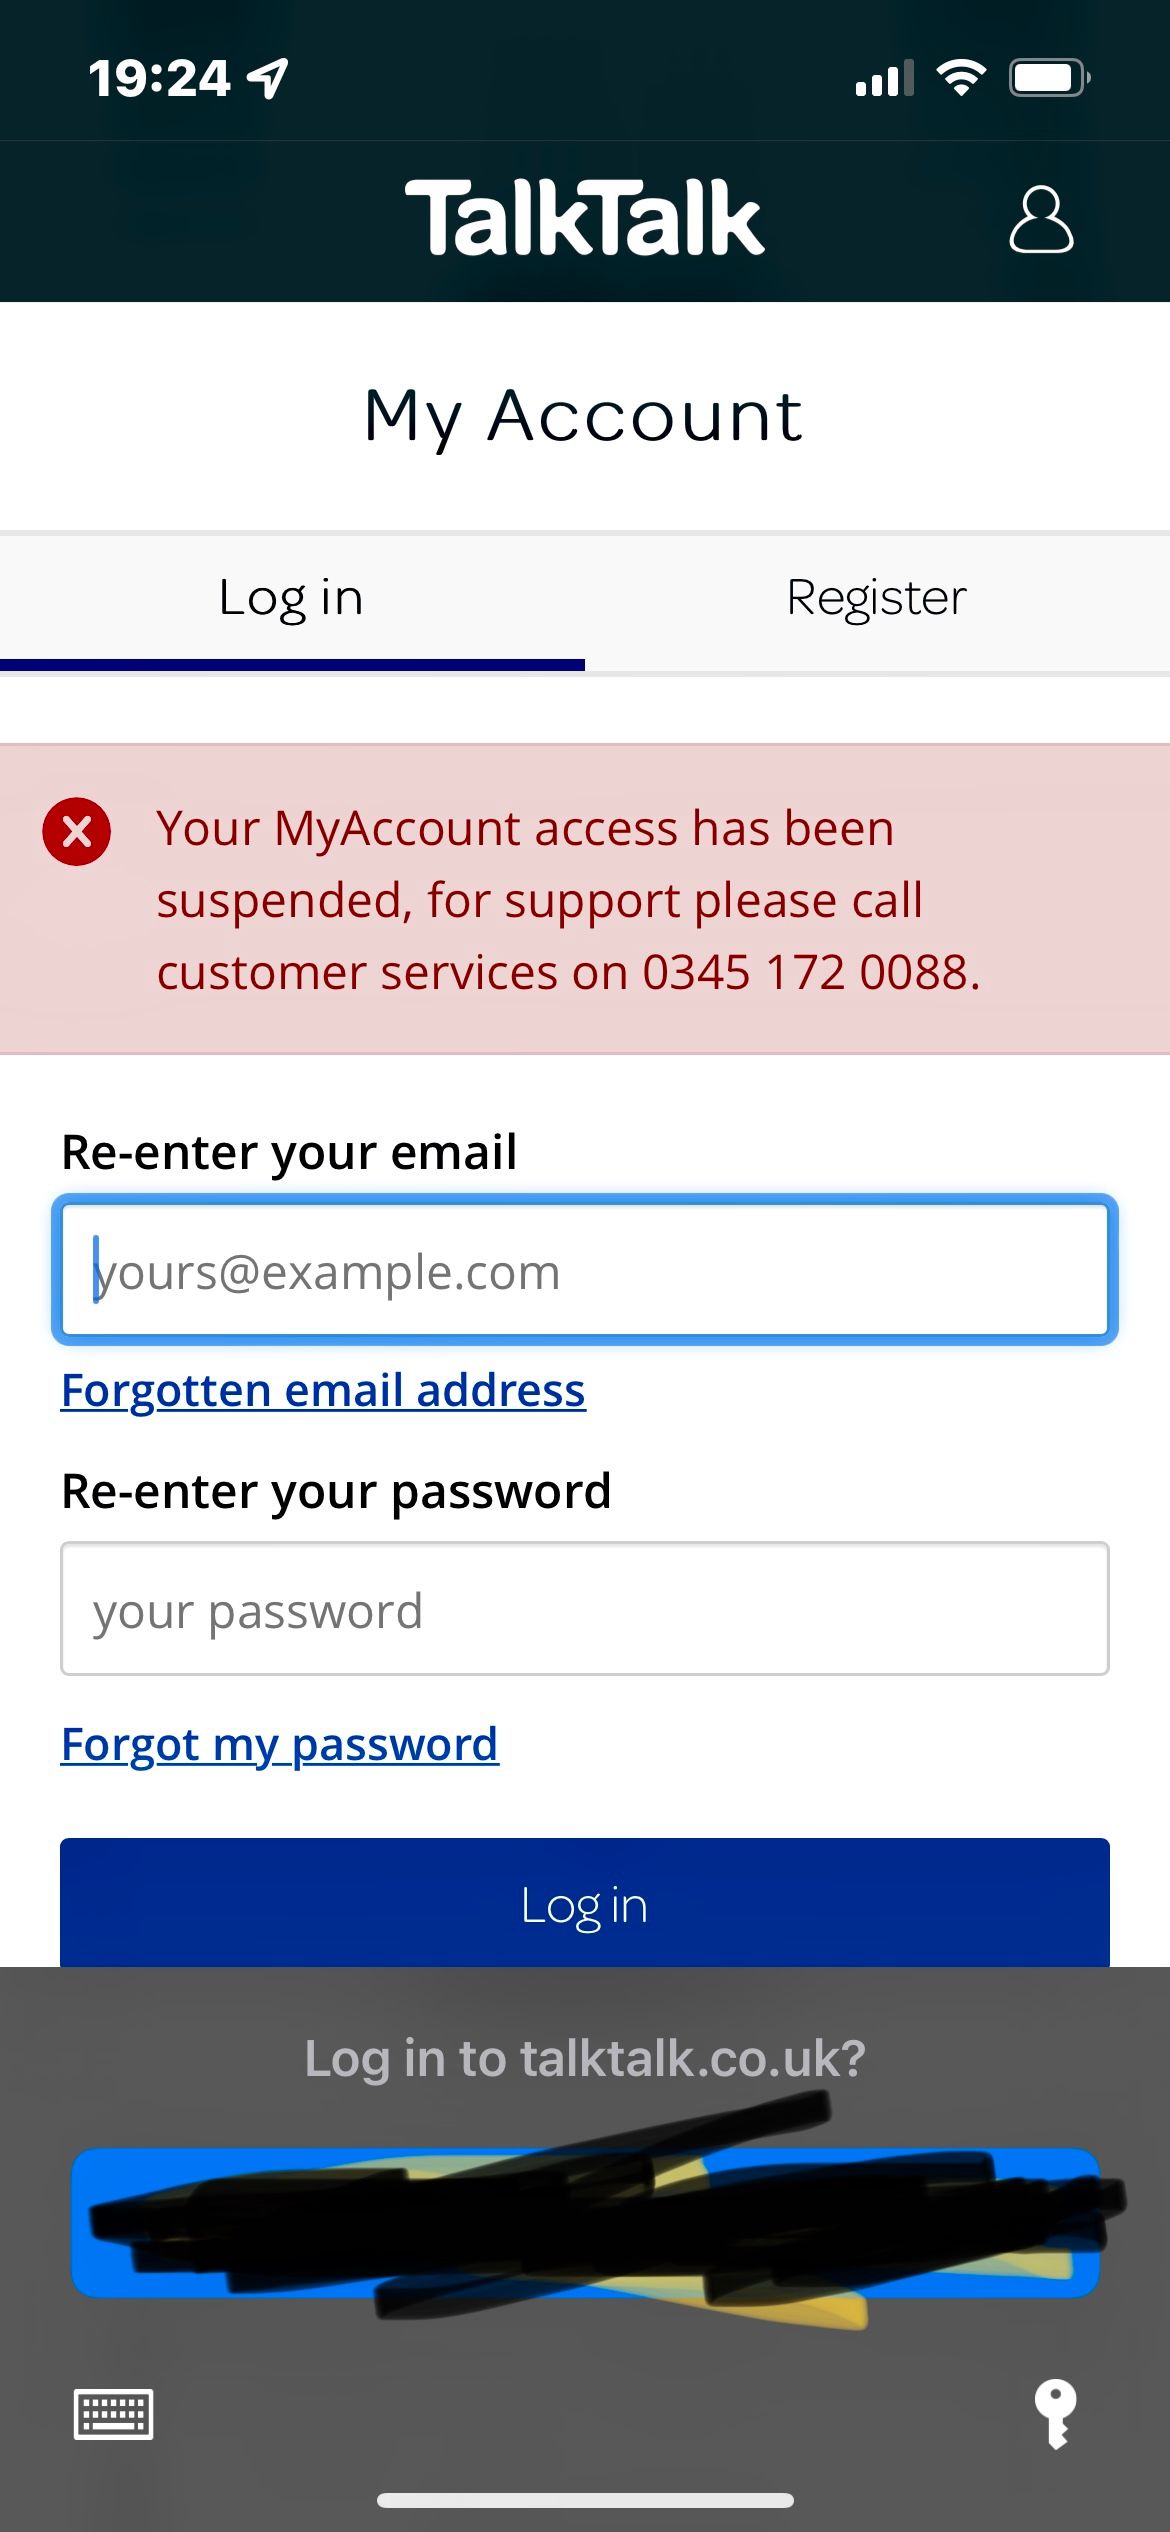Tap the suspended access error message
Viewport: 1170px width, 2532px height.
(x=568, y=900)
